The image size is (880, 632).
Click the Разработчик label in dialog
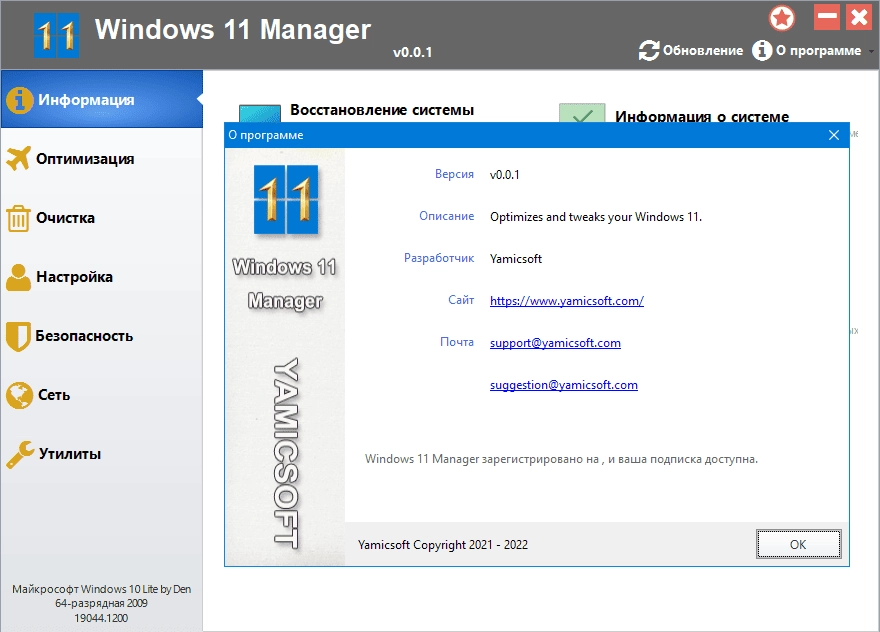439,258
